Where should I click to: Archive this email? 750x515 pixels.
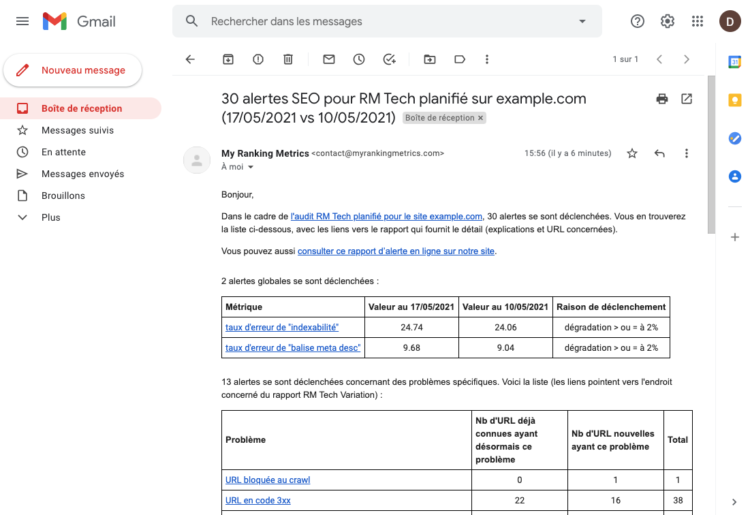click(x=228, y=59)
